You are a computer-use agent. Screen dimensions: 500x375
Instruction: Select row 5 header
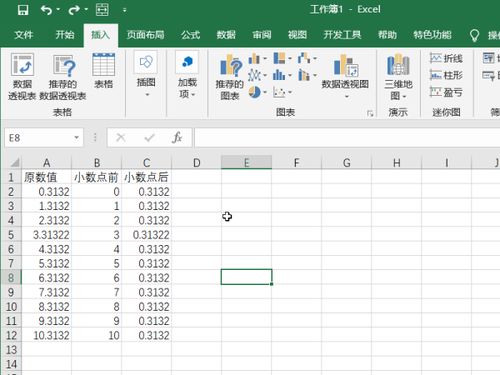(x=11, y=235)
